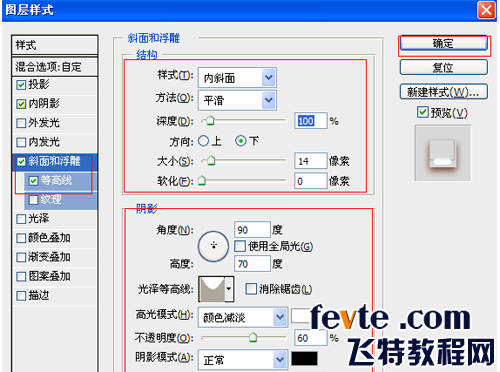The image size is (500, 372).
Task: Click the 软化 value field 0
Action: click(310, 181)
